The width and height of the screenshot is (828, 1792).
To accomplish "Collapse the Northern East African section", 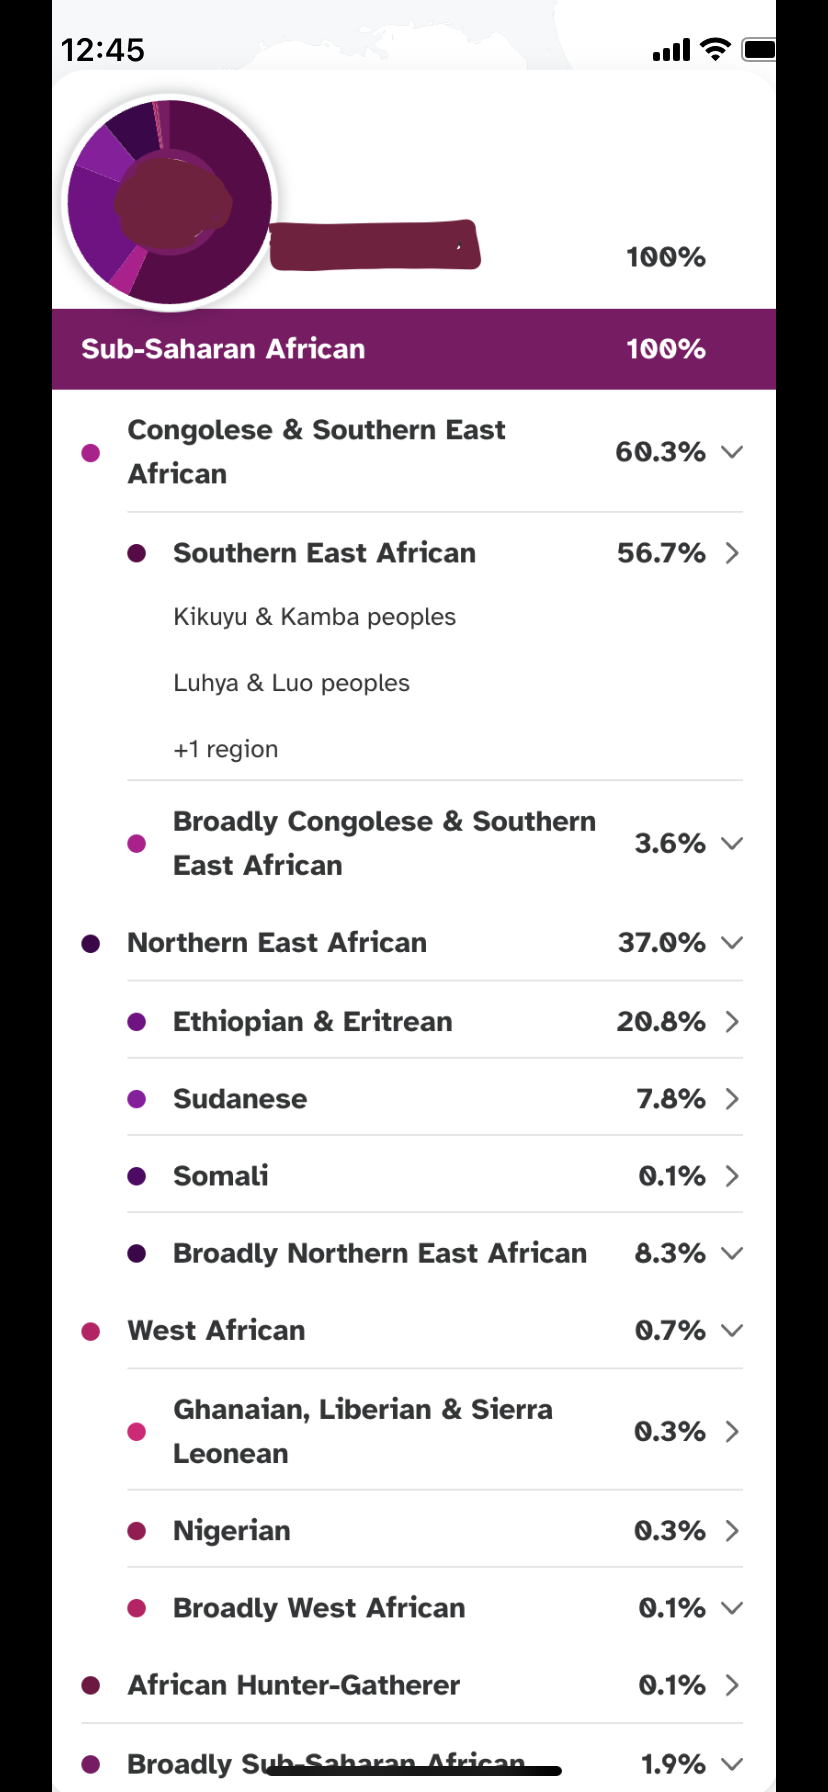I will coord(732,943).
